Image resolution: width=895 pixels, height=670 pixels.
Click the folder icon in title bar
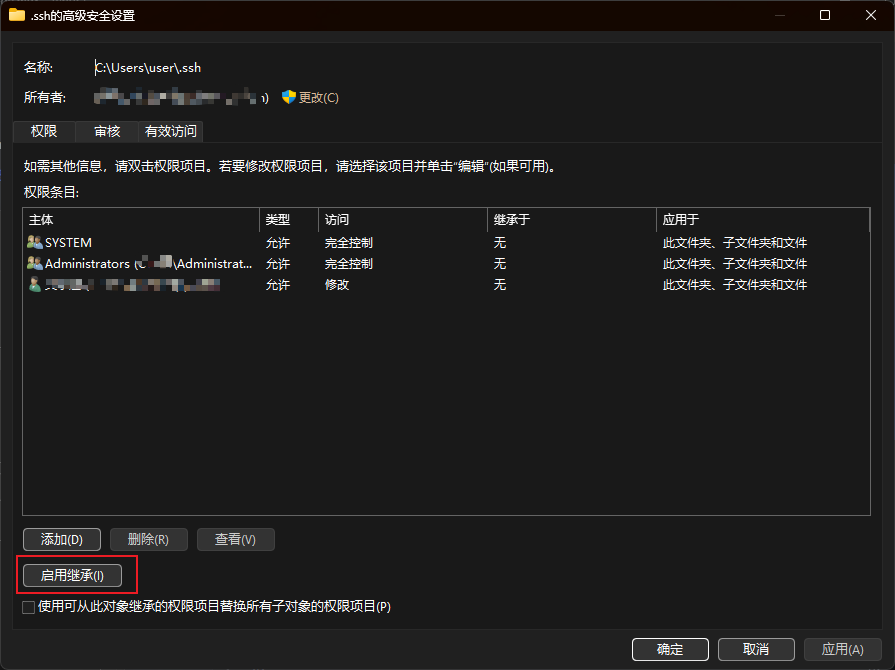(17, 15)
